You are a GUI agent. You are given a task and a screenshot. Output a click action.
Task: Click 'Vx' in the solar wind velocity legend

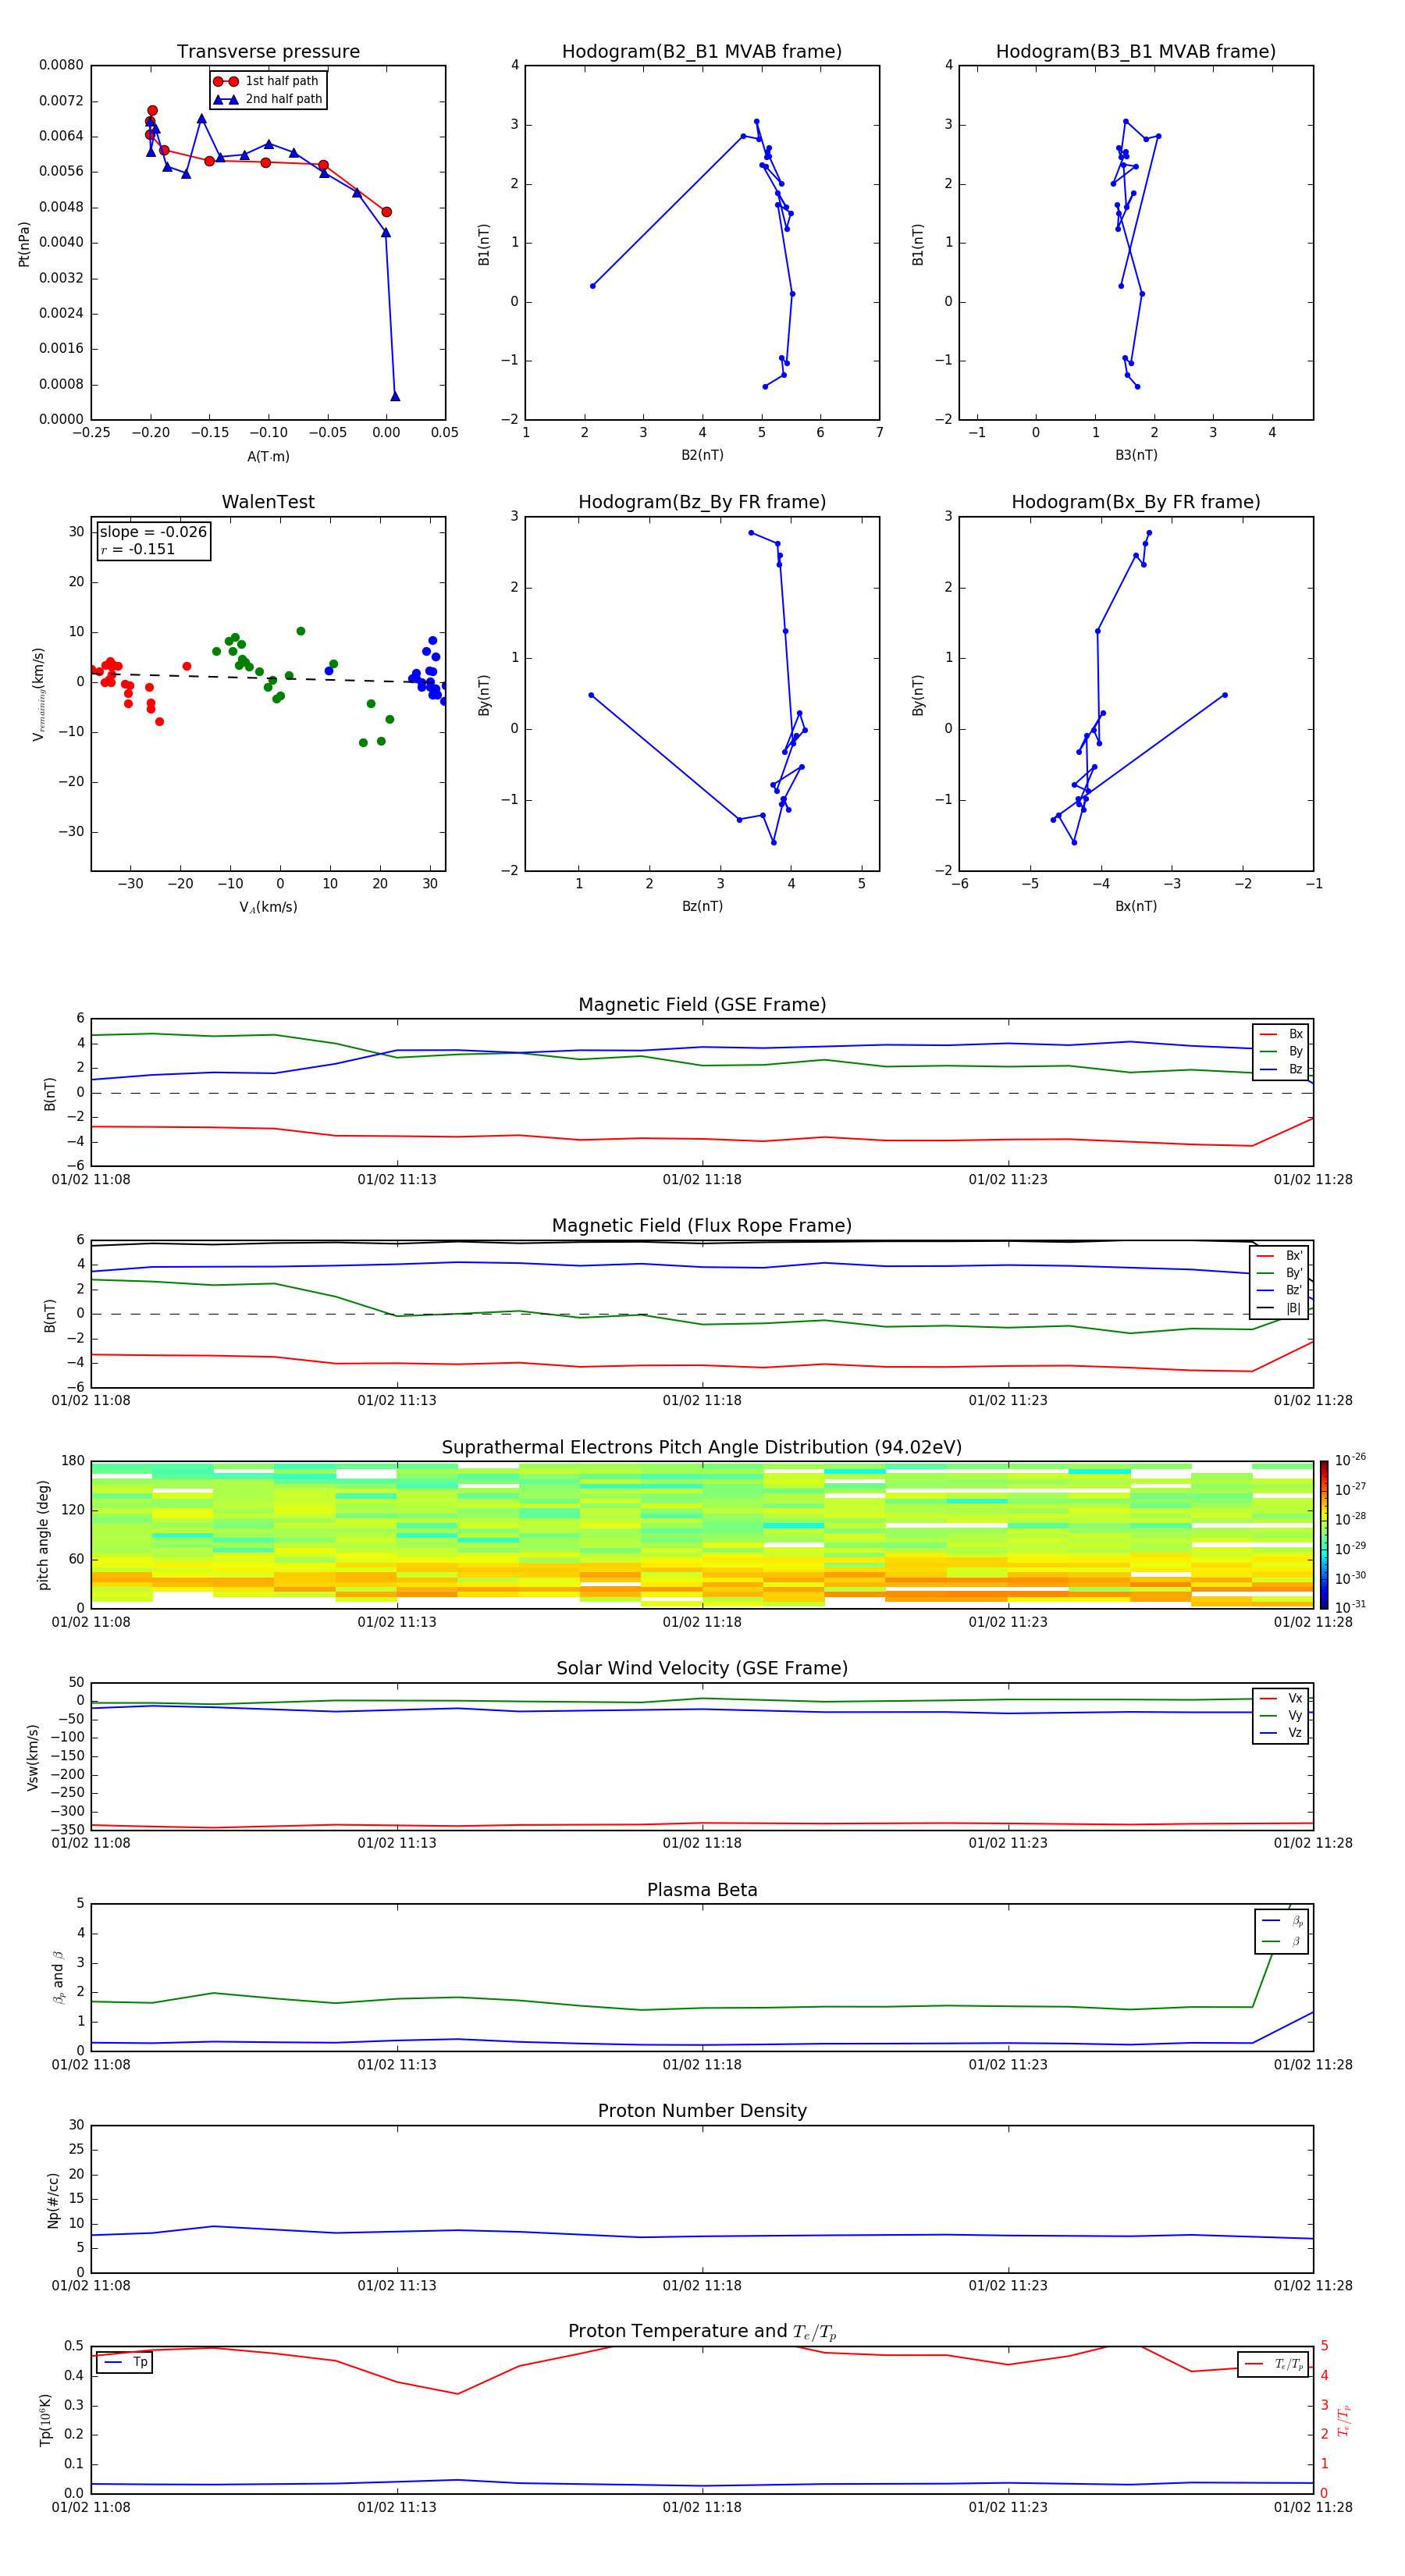coord(1295,1698)
